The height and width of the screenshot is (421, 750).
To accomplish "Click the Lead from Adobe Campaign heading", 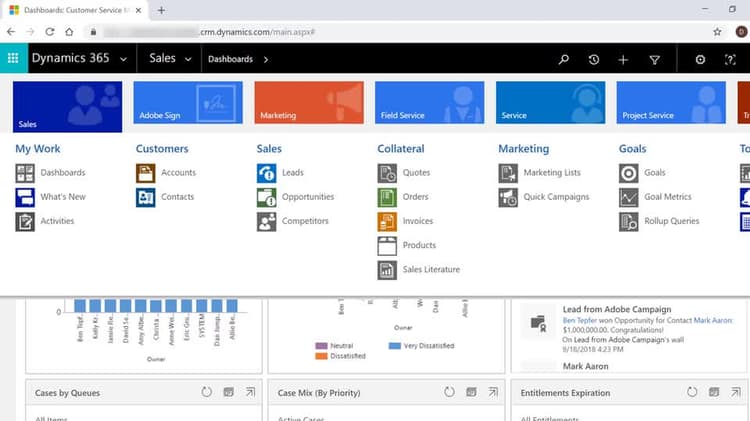I will point(617,310).
